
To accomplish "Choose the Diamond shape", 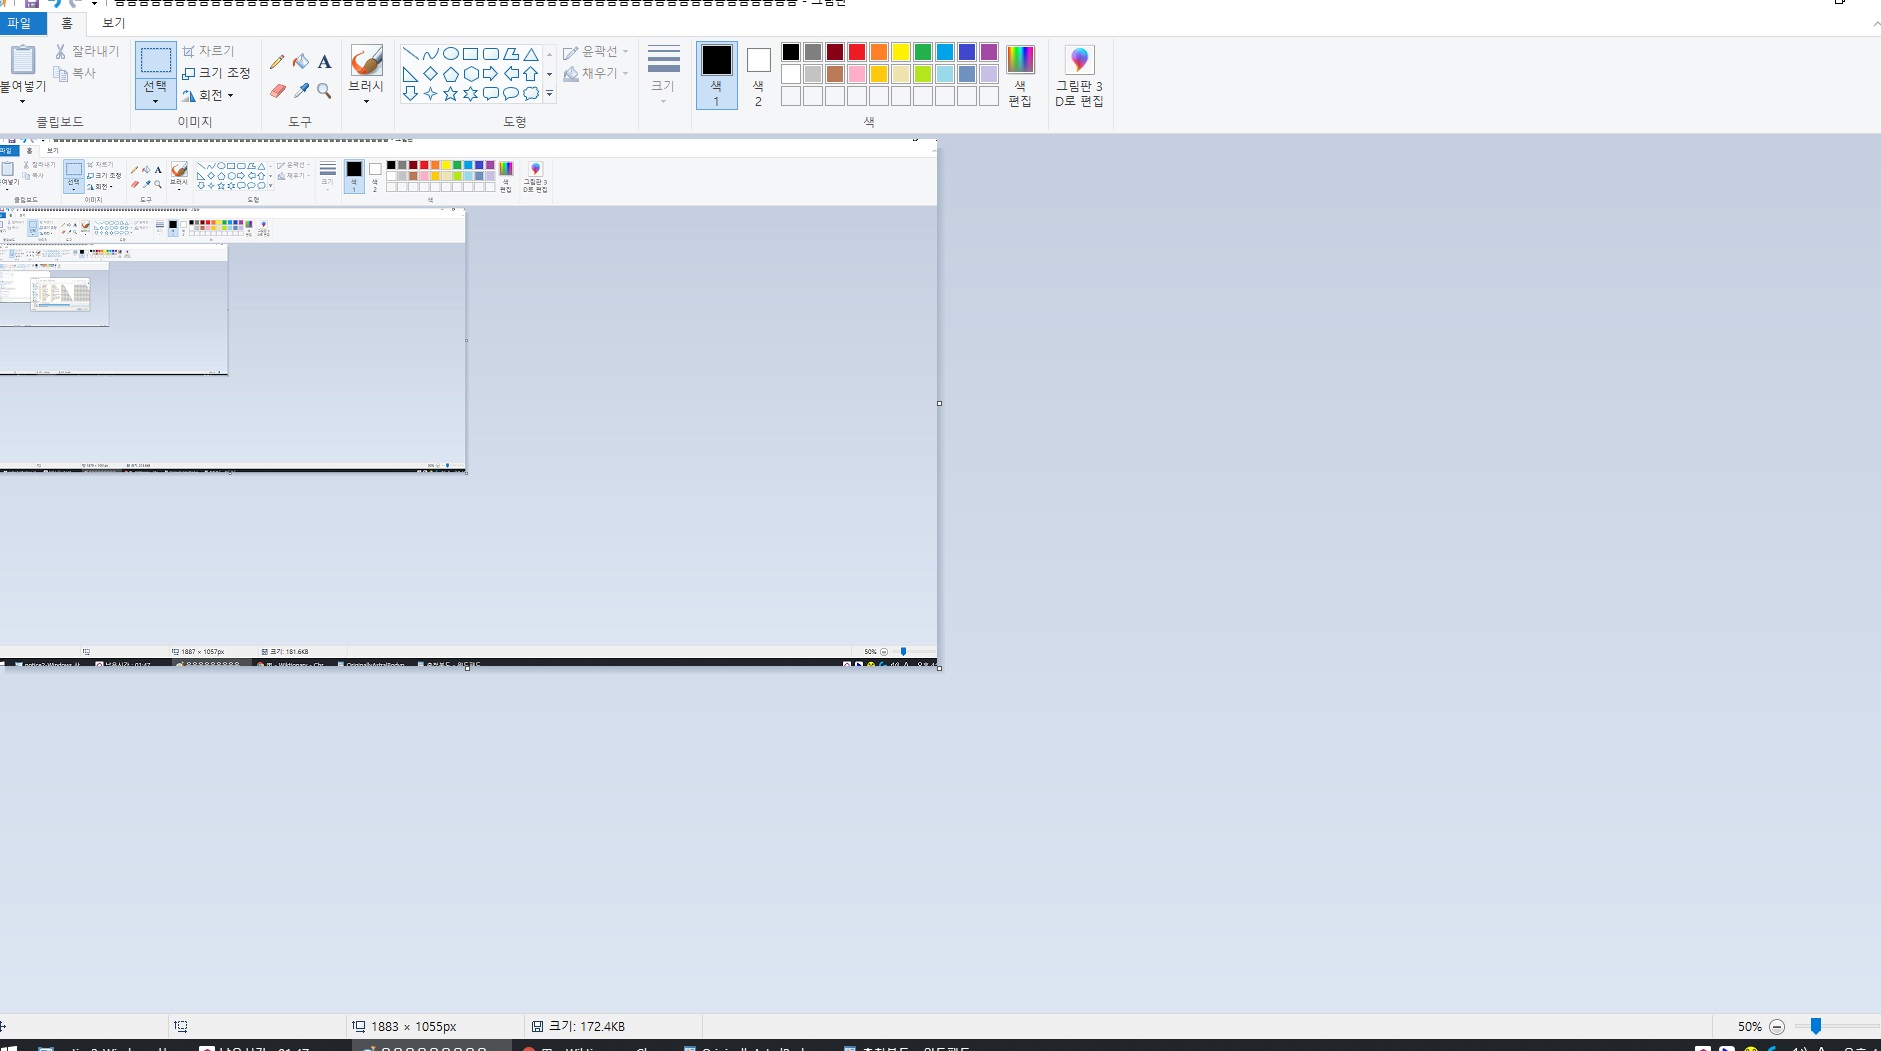I will (x=430, y=74).
